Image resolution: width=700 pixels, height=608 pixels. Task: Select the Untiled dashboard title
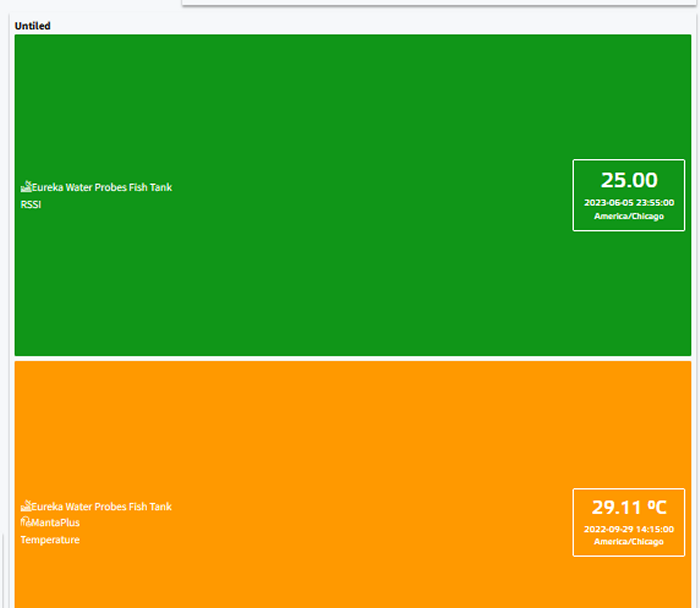33,26
